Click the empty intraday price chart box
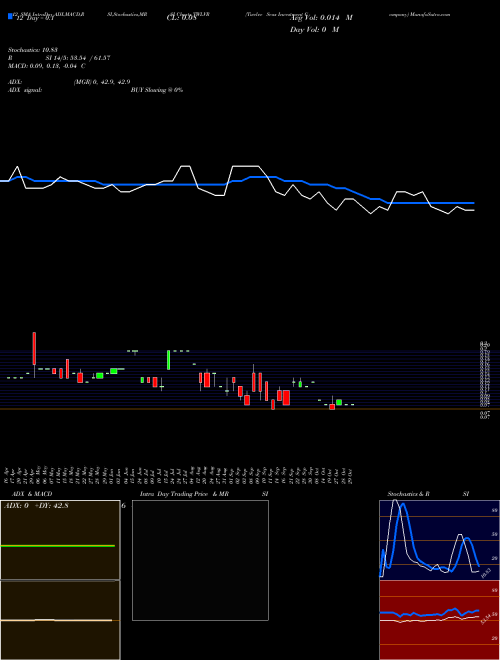This screenshot has width=500, height=660. [x=200, y=560]
